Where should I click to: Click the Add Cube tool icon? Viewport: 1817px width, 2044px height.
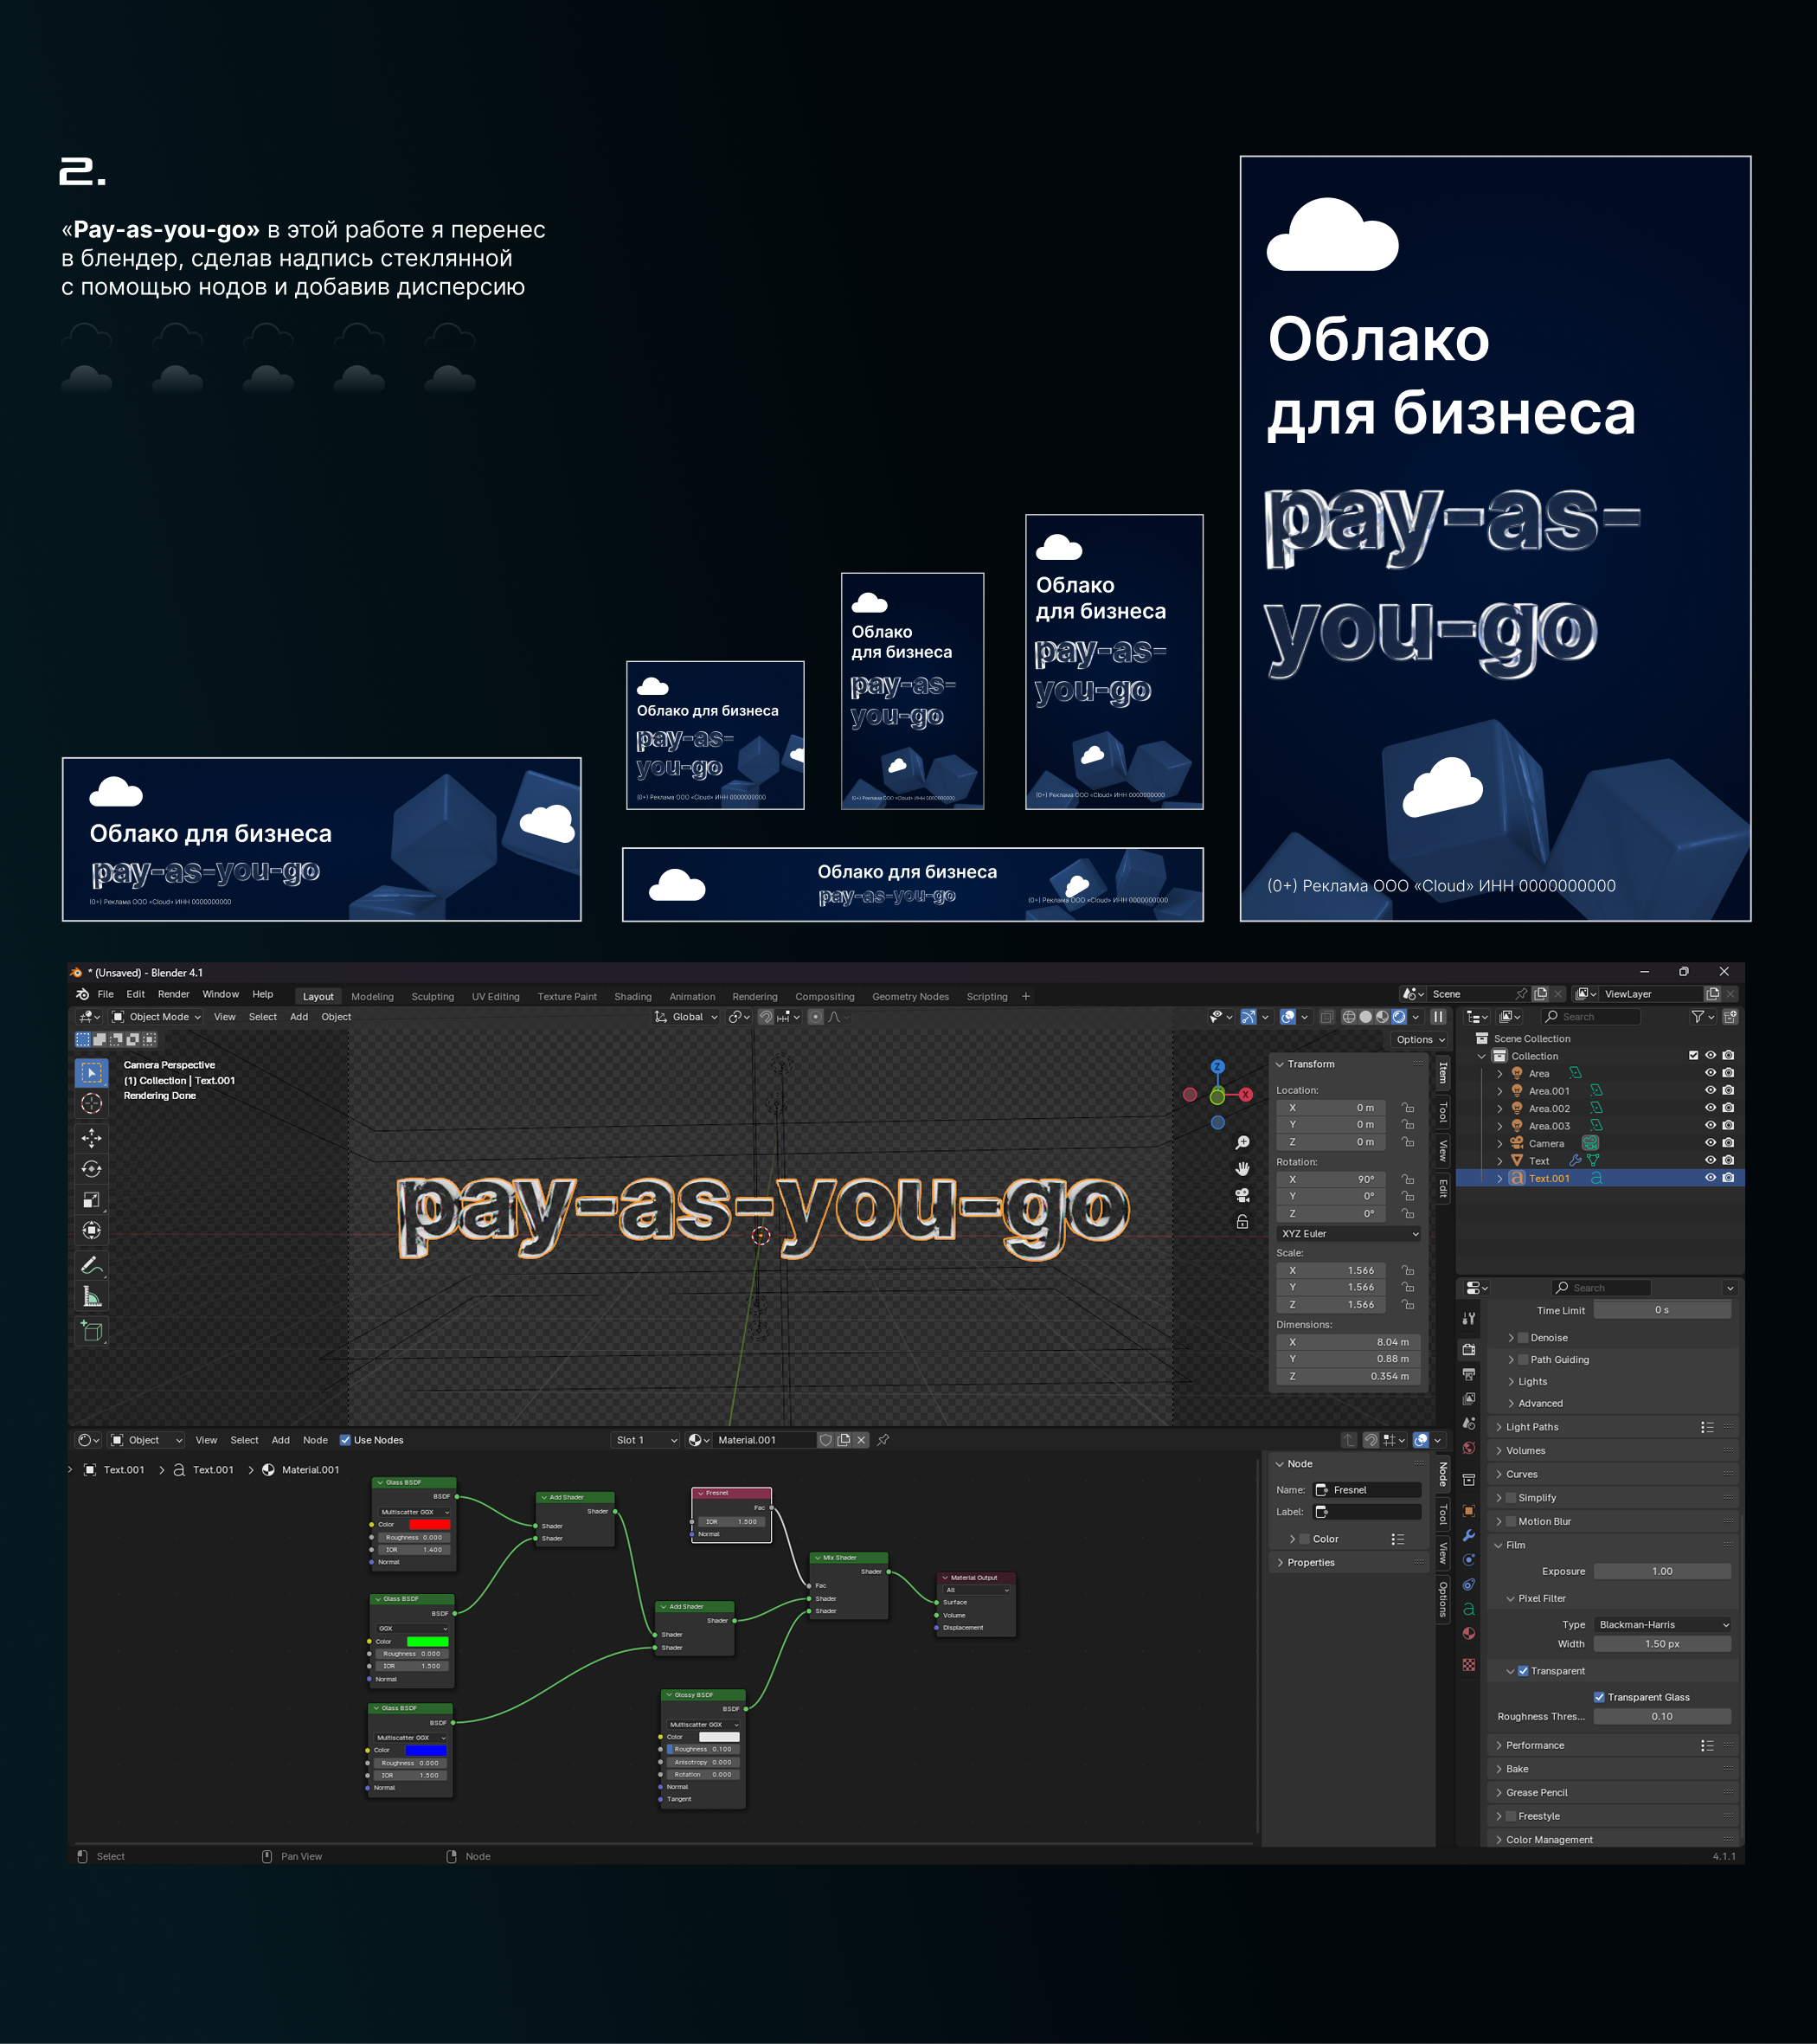92,1331
